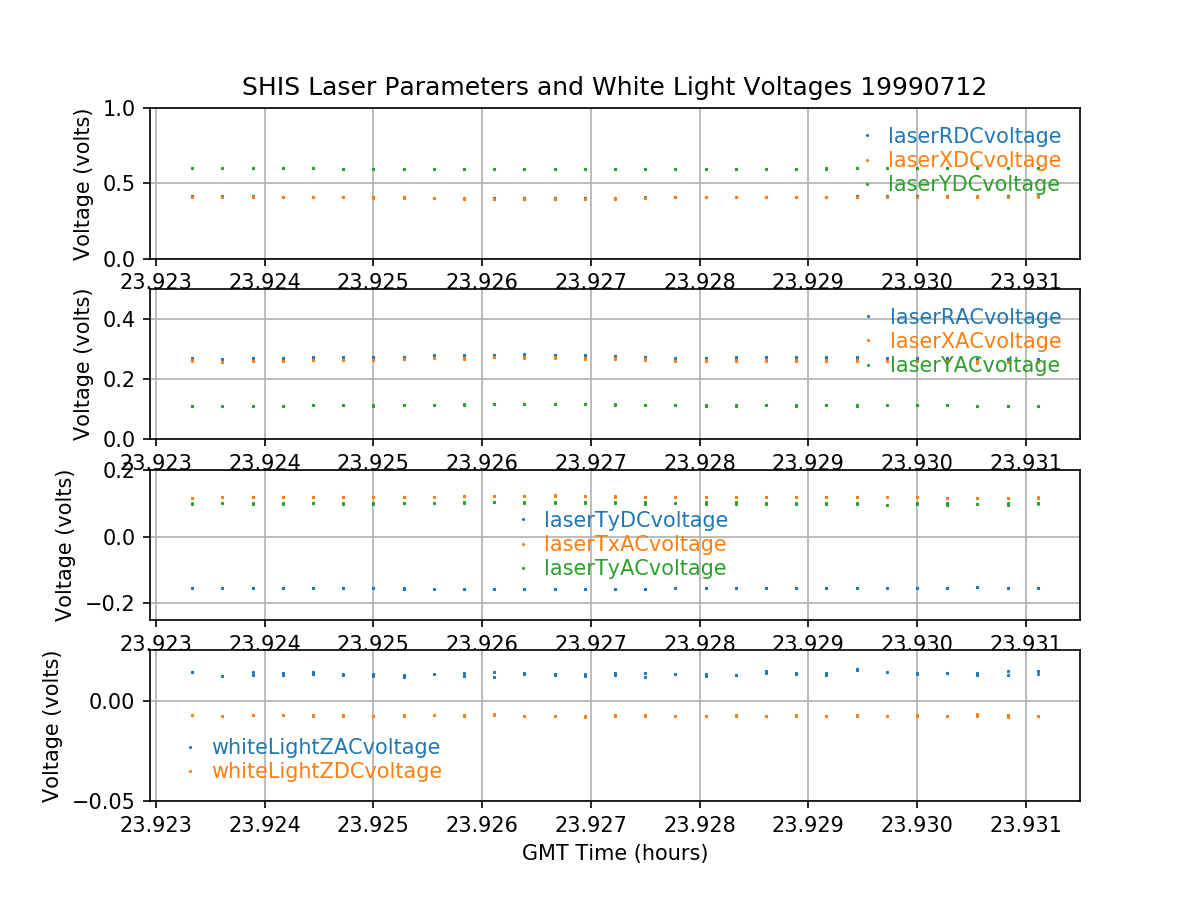Screen dimensions: 1200x900
Task: Click the whiteLightZDCvoltage legend entry
Action: click(326, 771)
